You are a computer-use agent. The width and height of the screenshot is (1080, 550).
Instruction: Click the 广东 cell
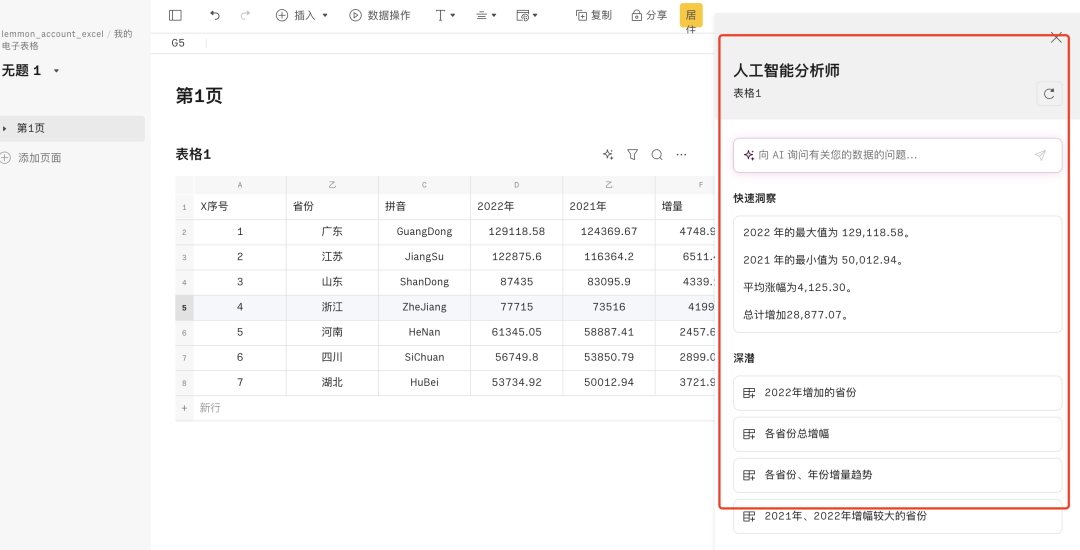pos(332,232)
